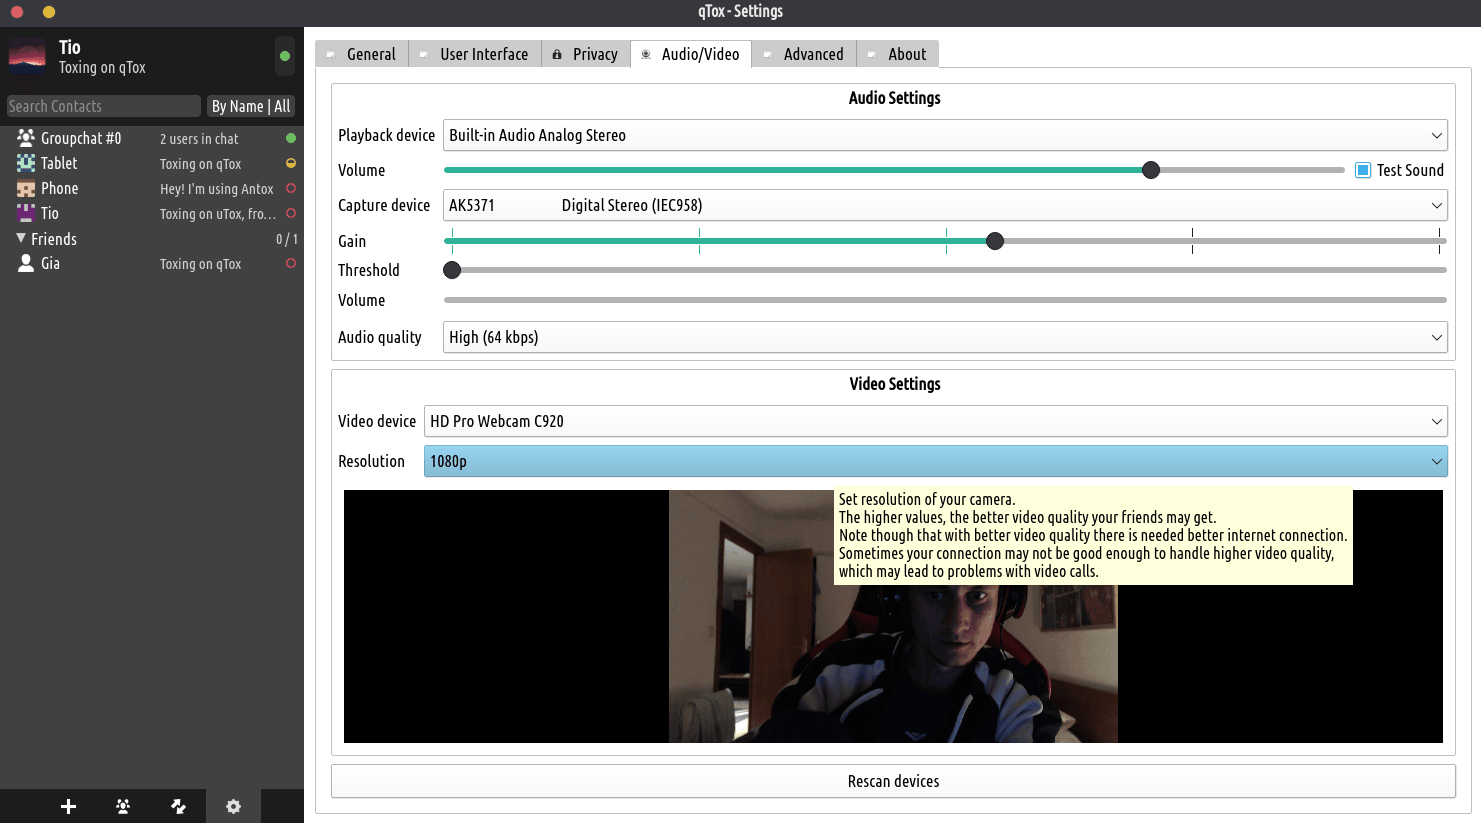Expand the Audio quality dropdown
Viewport: 1481px width, 823px height.
[943, 337]
